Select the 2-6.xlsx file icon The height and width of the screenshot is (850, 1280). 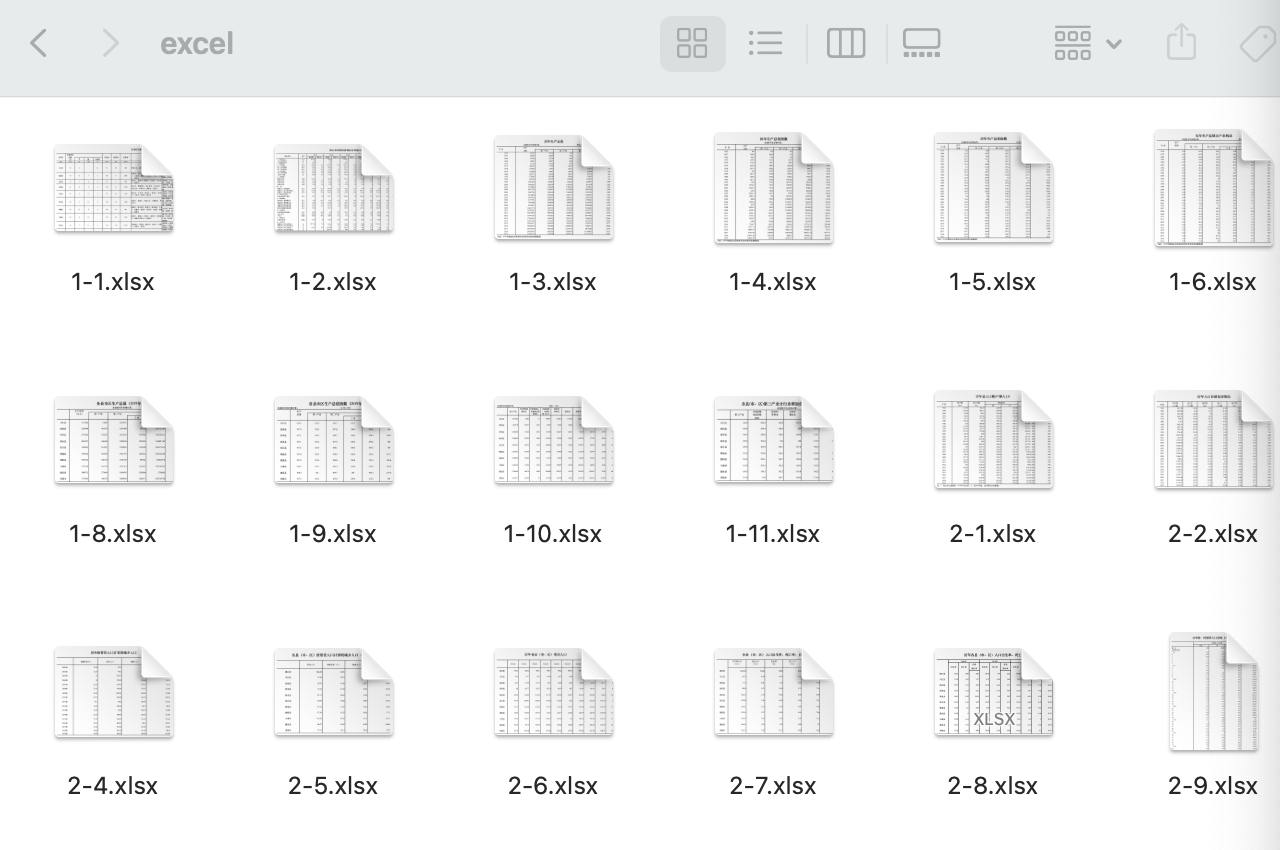[x=553, y=692]
